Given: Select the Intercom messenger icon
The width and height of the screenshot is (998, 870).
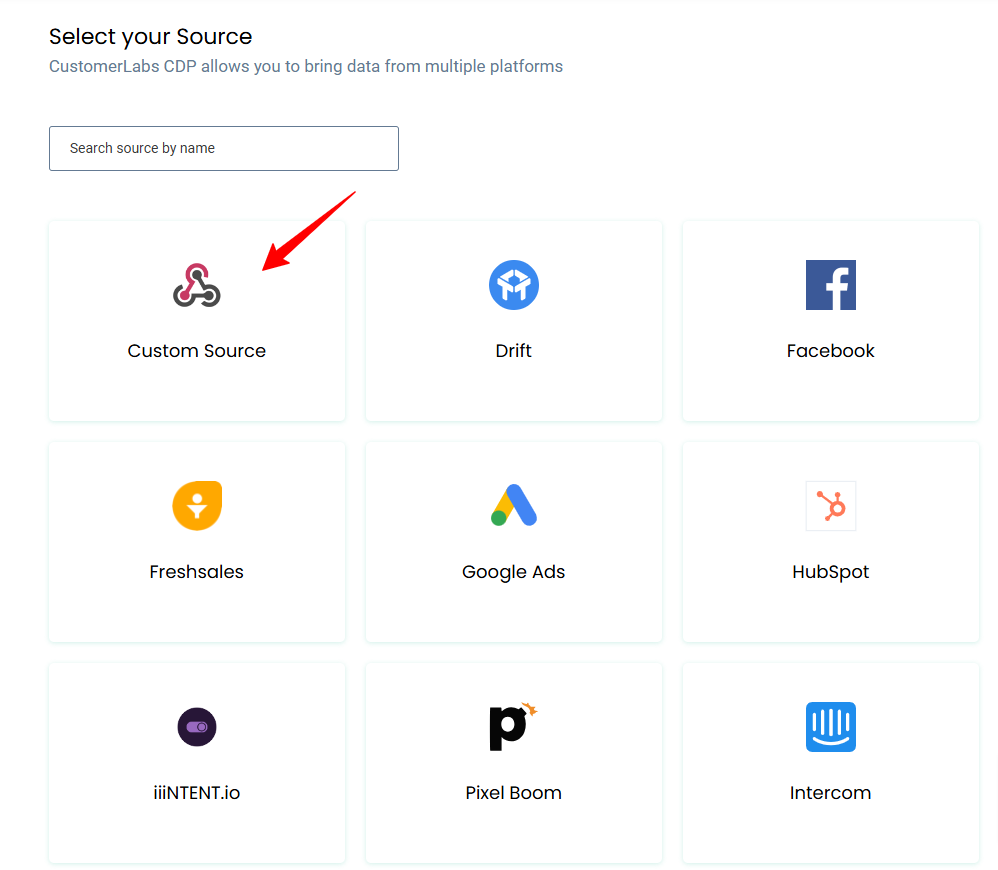Looking at the screenshot, I should coord(830,727).
